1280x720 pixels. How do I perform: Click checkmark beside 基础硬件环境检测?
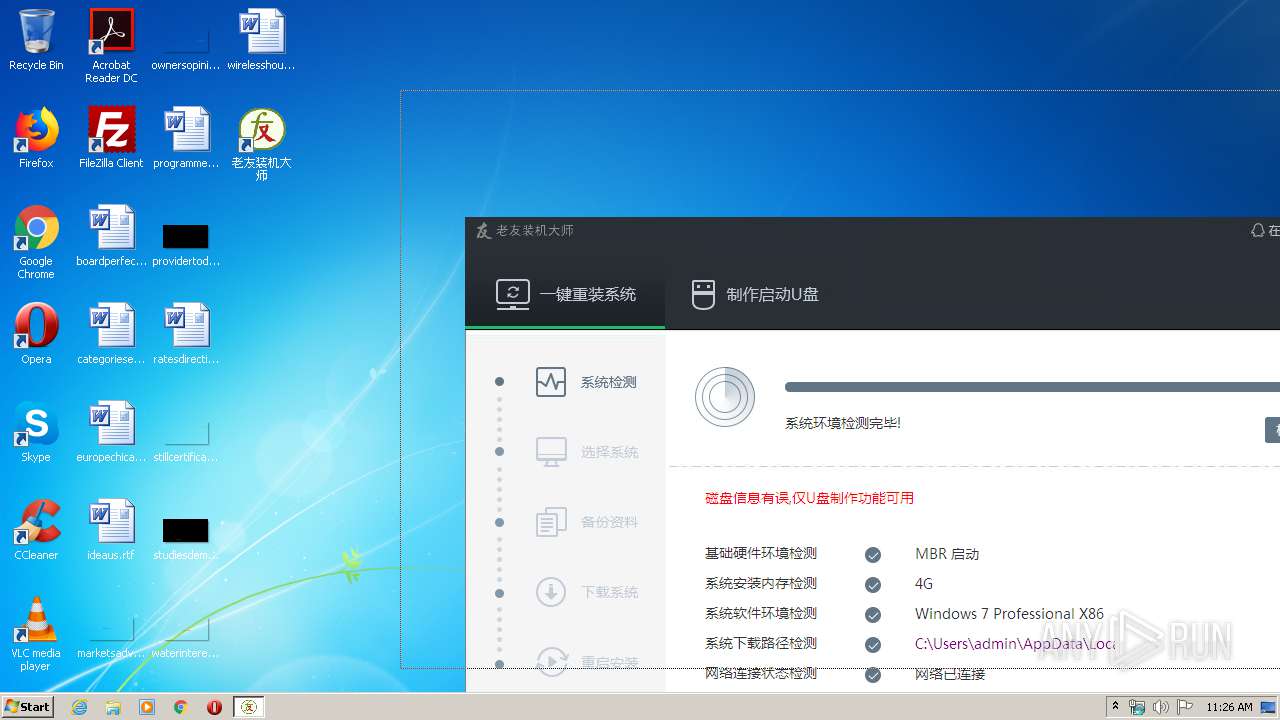873,555
